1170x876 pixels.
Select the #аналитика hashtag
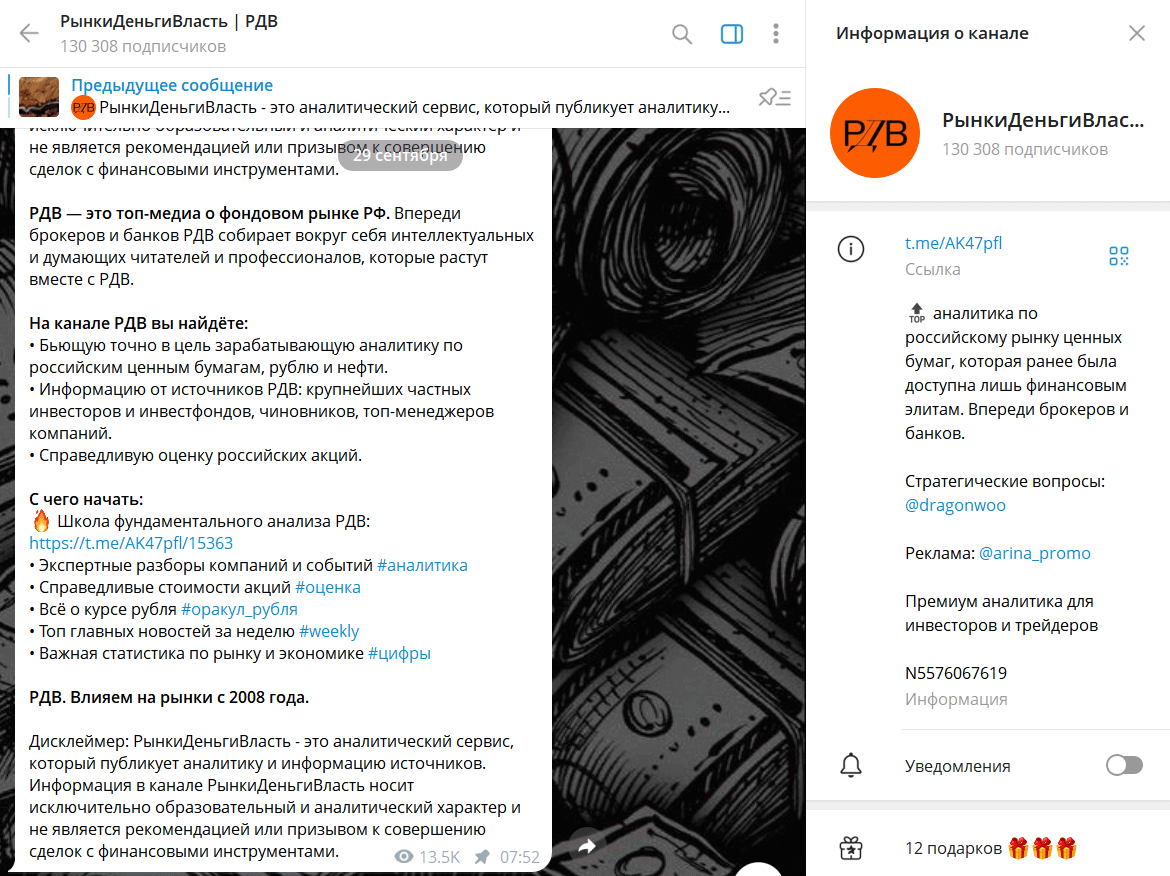pos(422,566)
